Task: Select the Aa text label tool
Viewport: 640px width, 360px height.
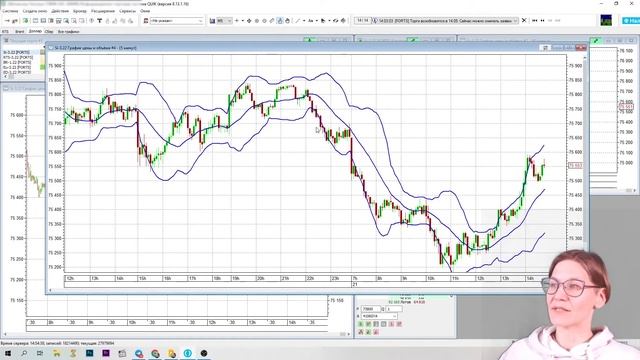Action: coord(311,21)
